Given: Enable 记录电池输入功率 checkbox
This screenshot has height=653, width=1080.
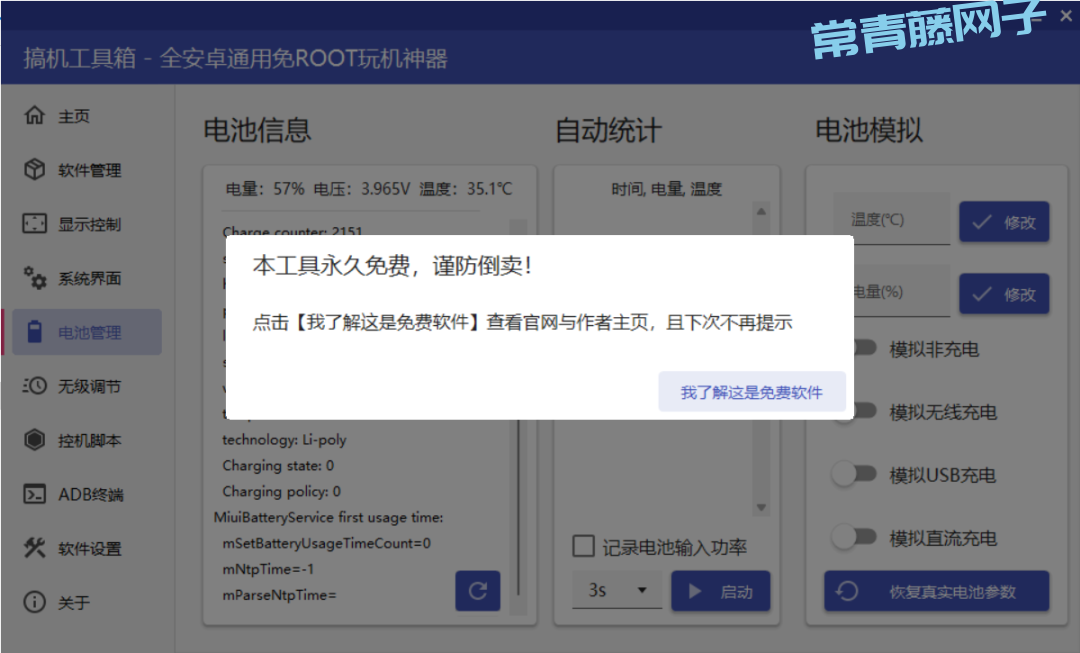Looking at the screenshot, I should [x=583, y=547].
